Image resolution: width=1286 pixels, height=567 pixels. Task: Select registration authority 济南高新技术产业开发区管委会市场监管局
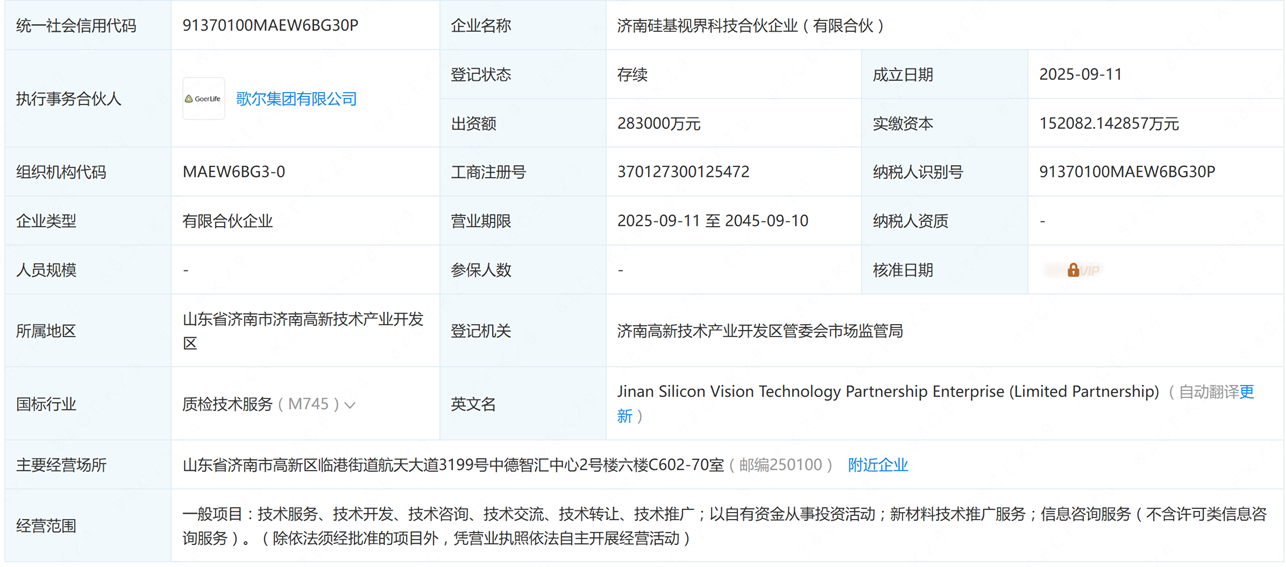pos(759,331)
